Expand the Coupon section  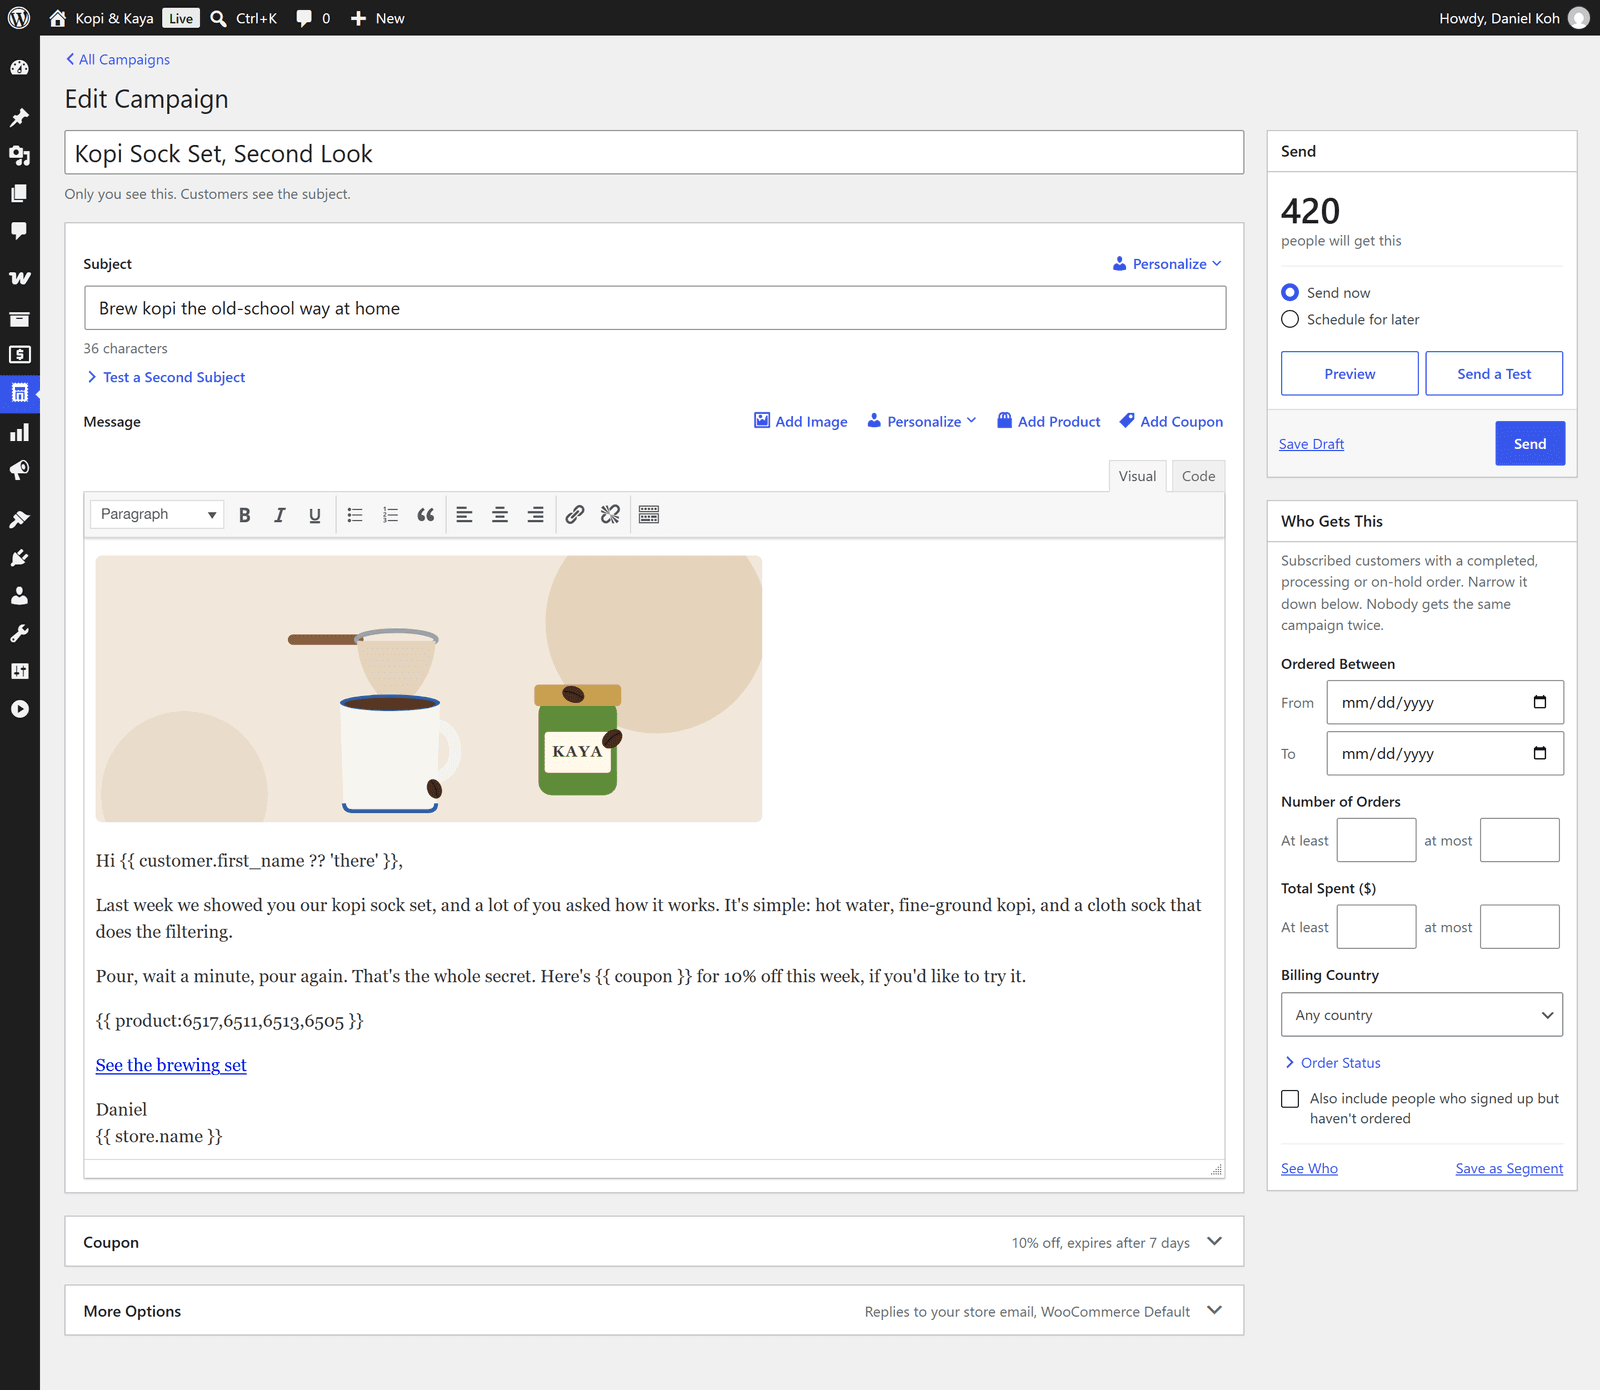coord(654,1241)
